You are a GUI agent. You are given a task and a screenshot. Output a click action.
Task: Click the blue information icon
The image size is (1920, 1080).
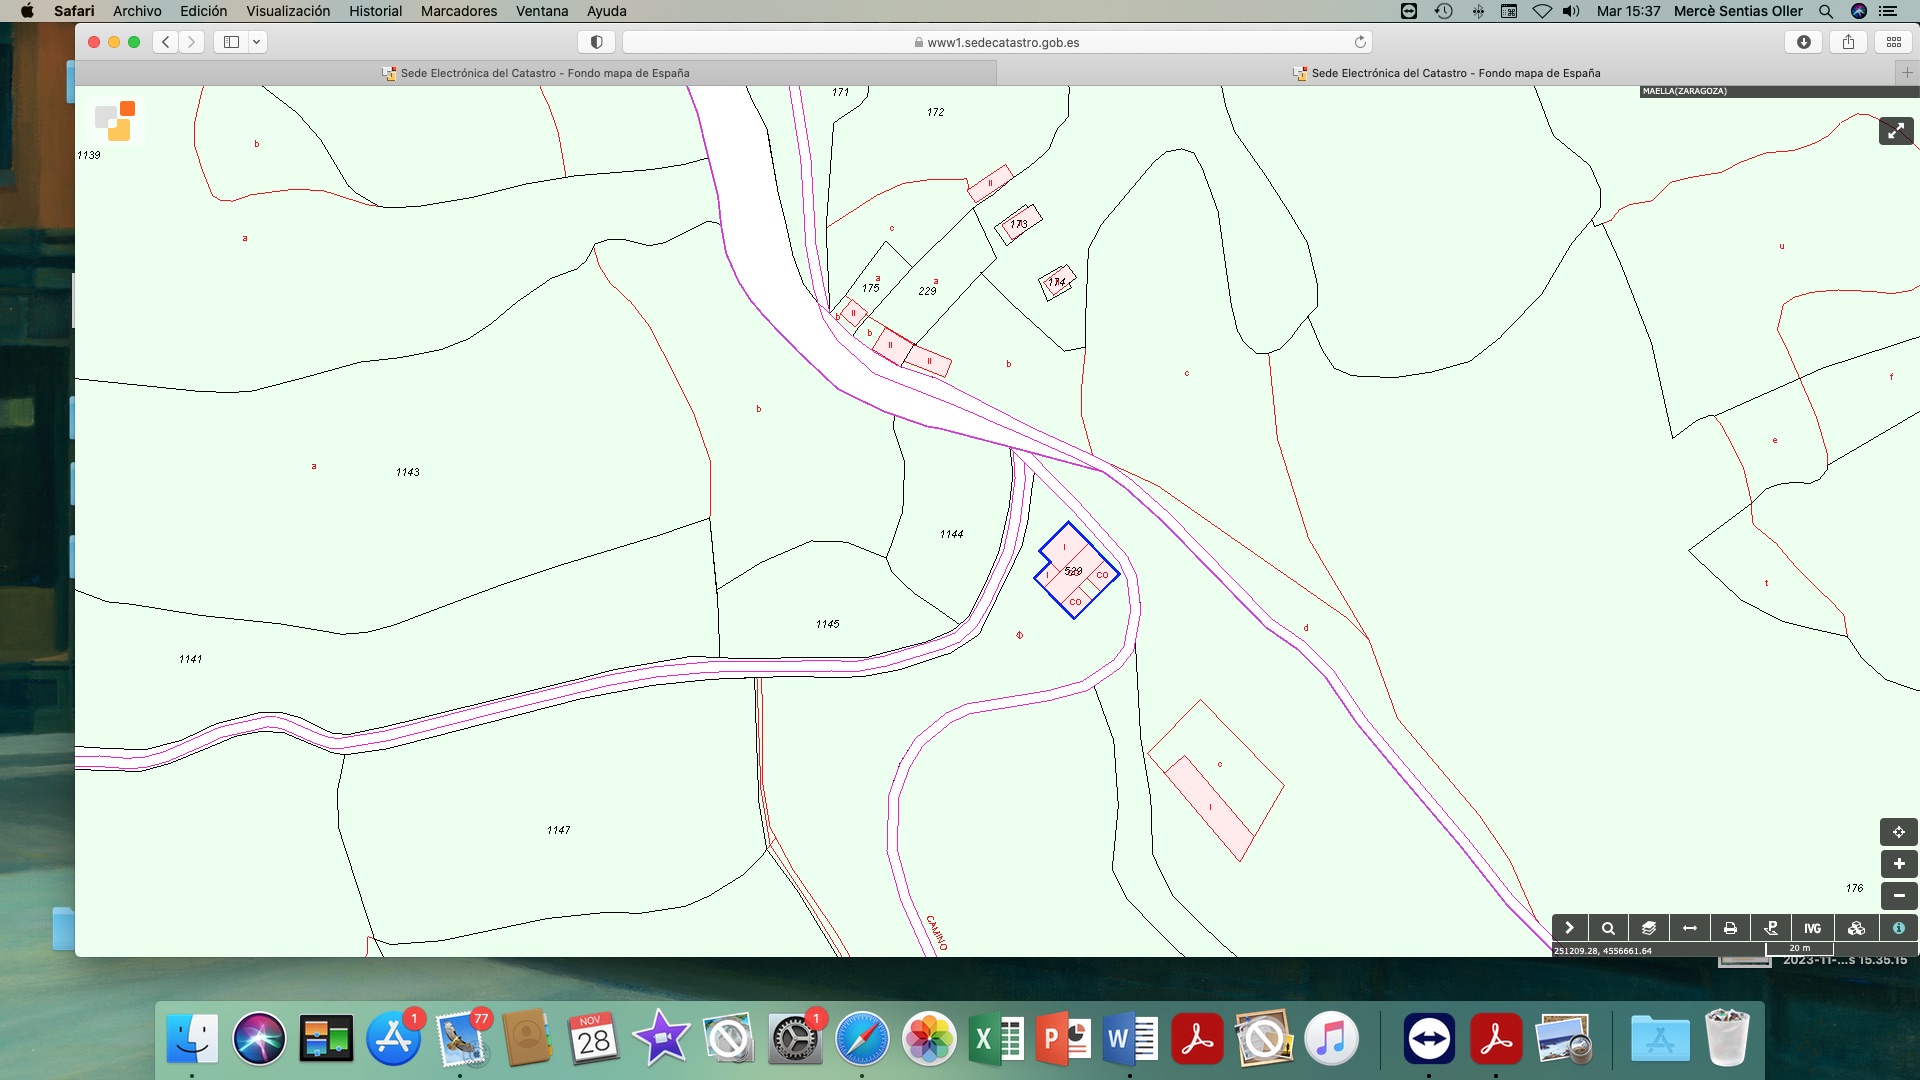tap(1898, 928)
